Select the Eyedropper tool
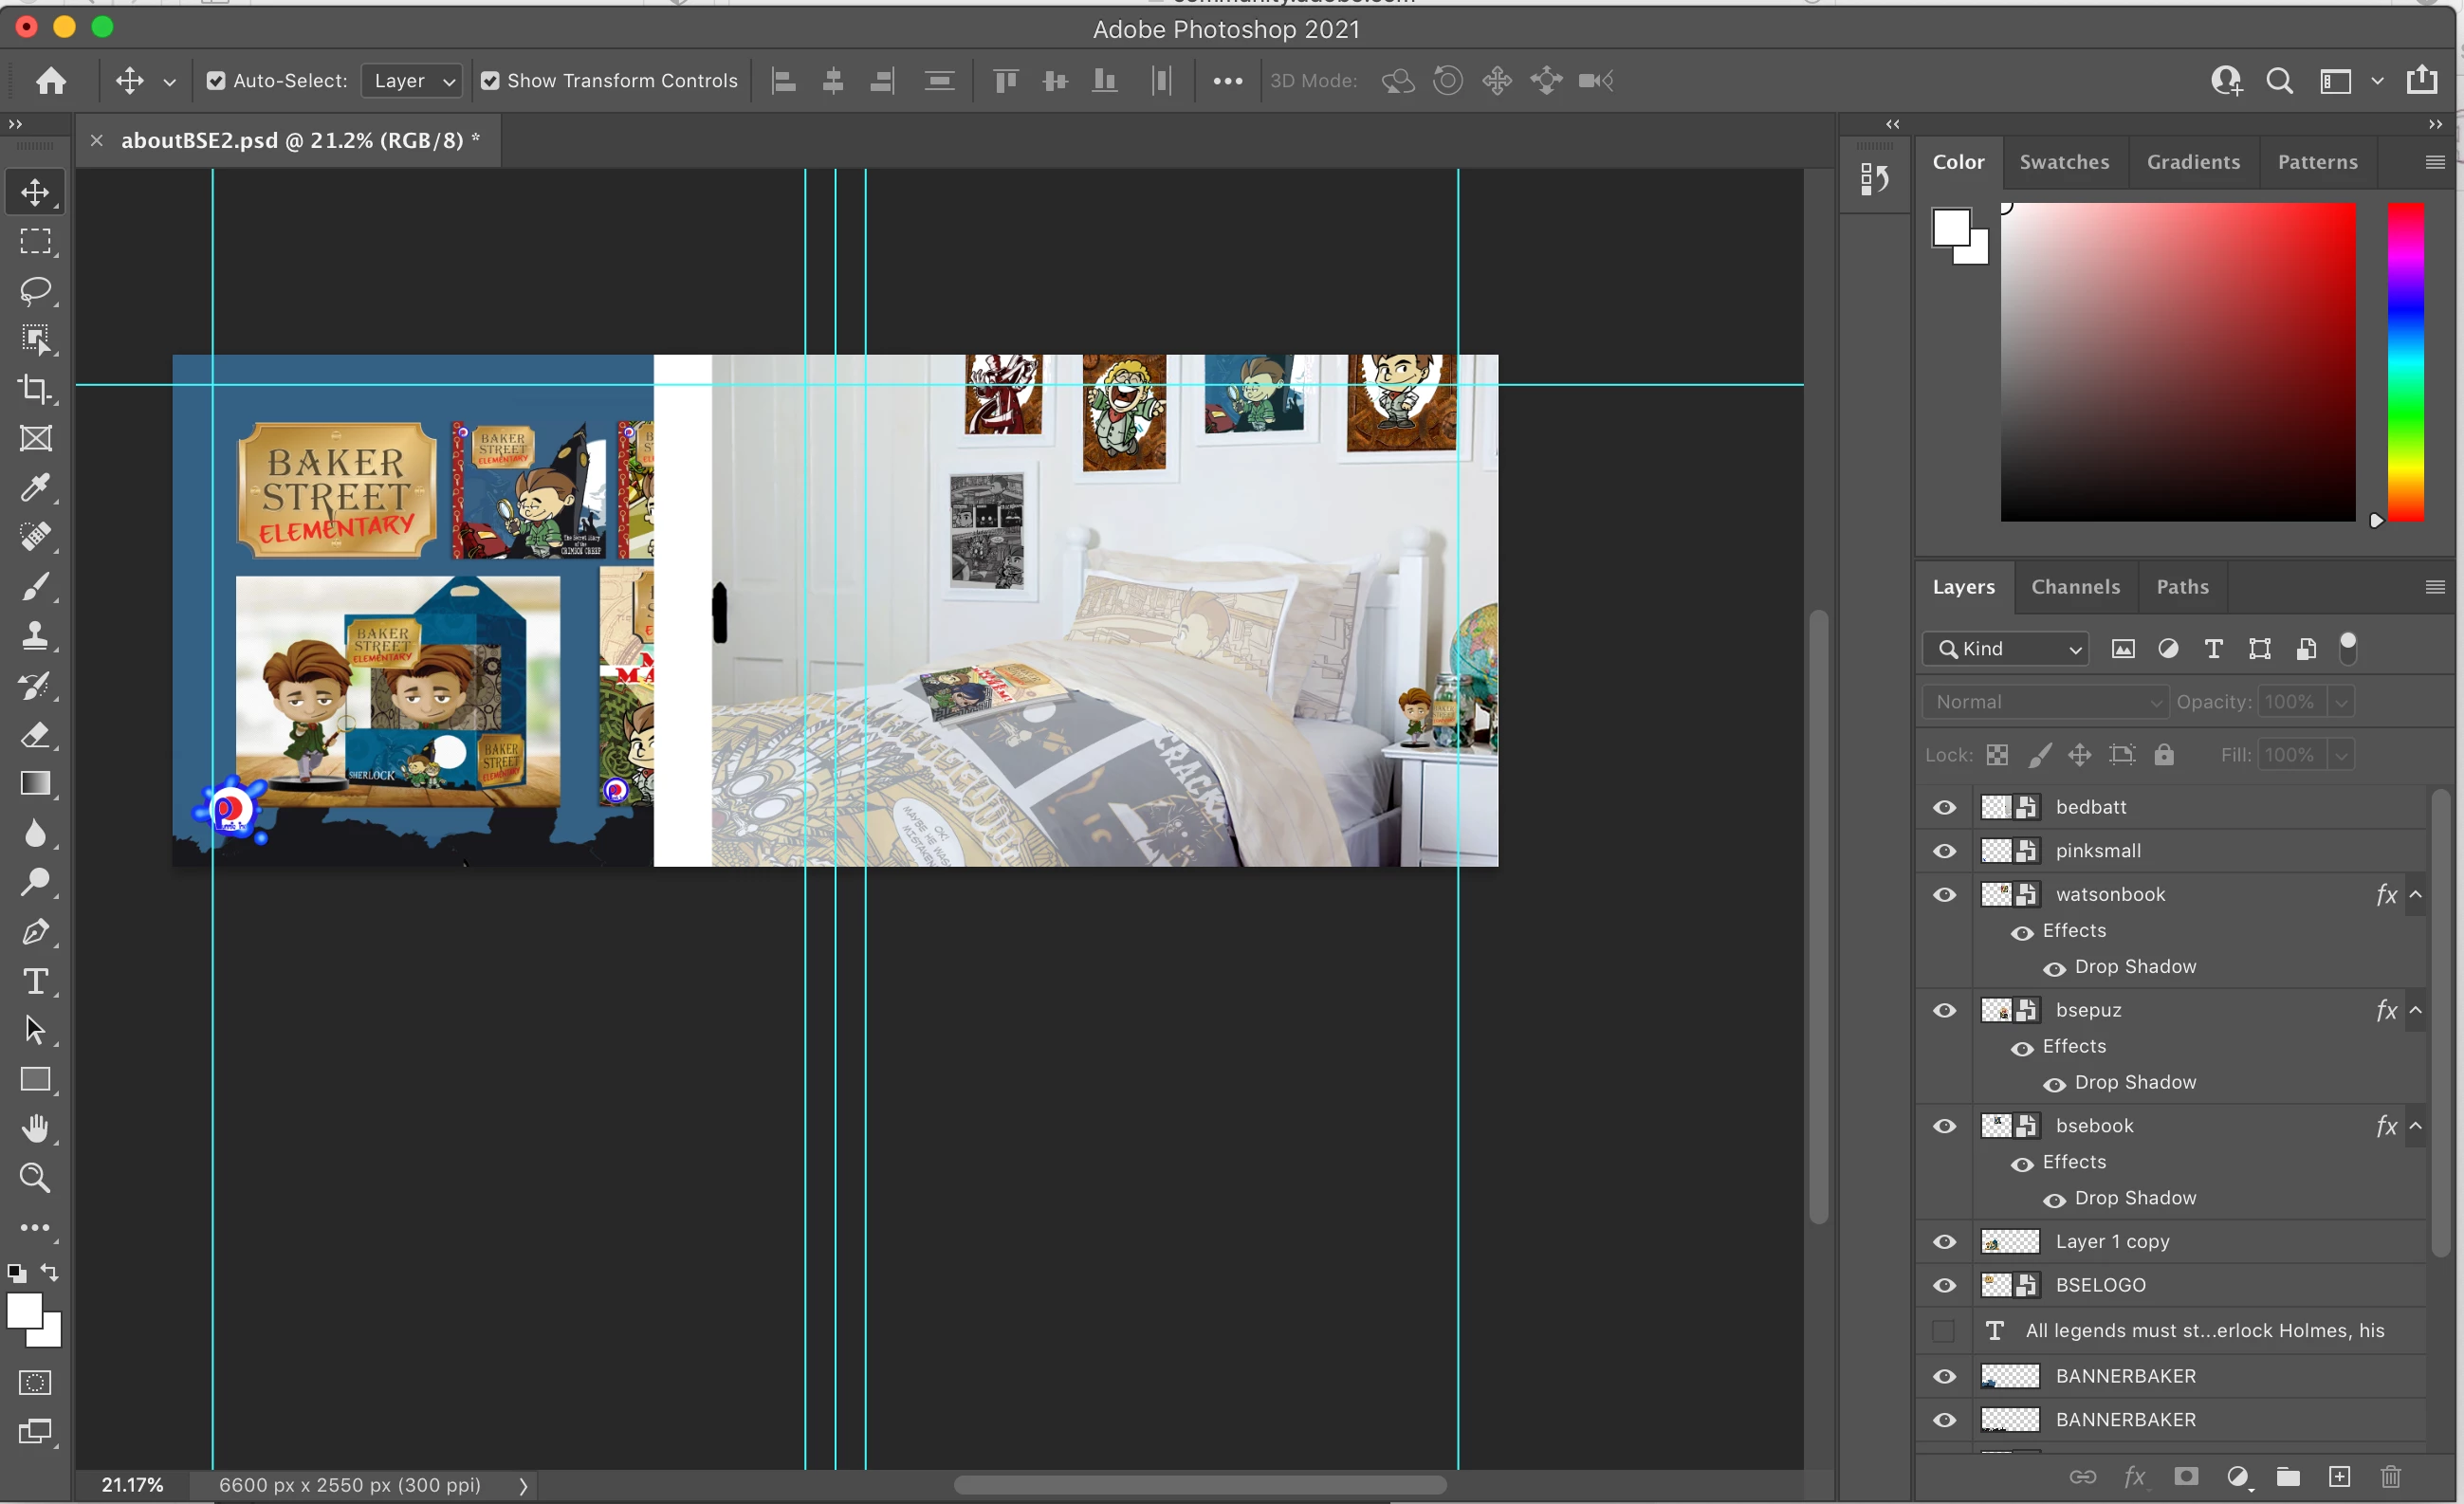This screenshot has width=2464, height=1504. (36, 488)
